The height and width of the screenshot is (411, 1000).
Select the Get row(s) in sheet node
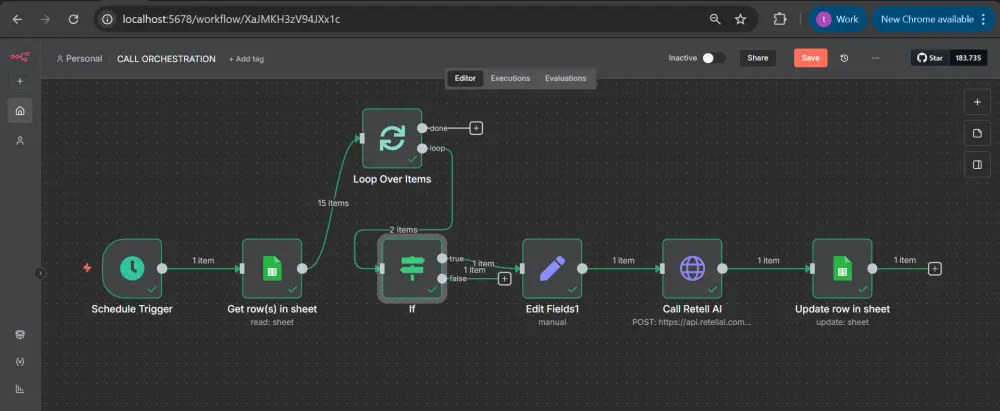pyautogui.click(x=272, y=268)
